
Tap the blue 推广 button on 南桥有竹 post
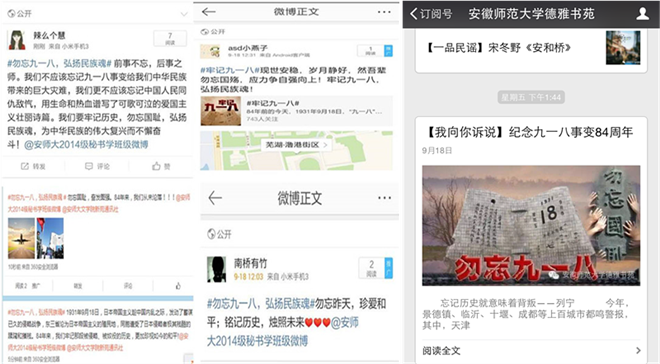pos(389,268)
